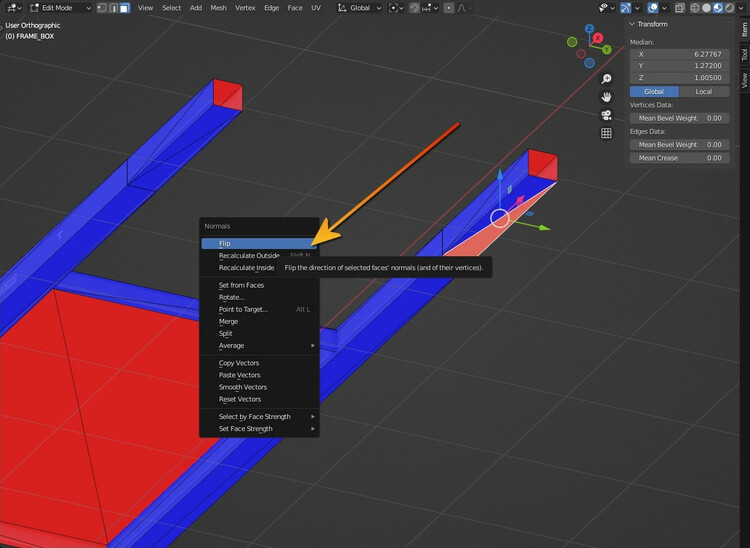This screenshot has height=548, width=750.
Task: Switch to solid shading
Action: click(706, 8)
